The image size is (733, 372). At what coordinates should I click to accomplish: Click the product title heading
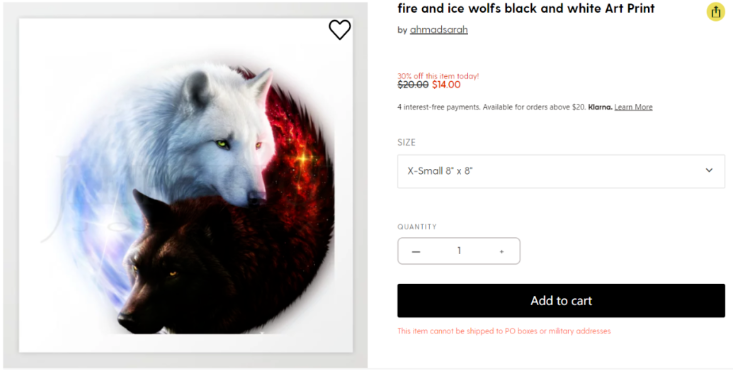(526, 8)
